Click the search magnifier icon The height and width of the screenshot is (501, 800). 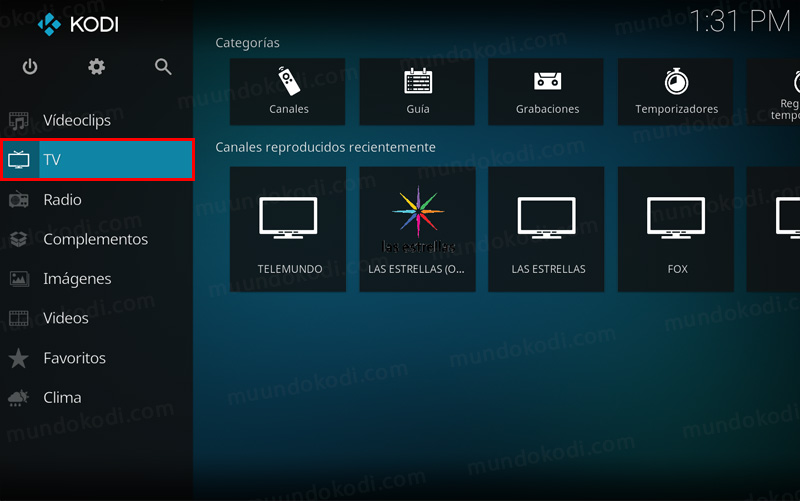coord(163,67)
